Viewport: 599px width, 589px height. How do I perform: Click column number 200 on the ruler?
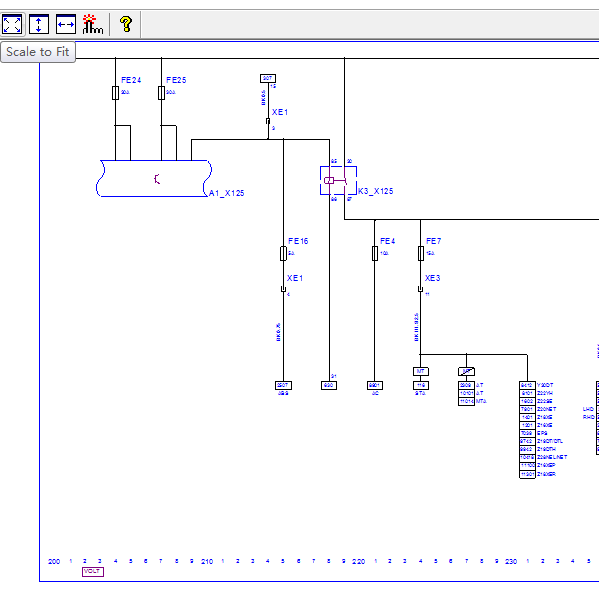pyautogui.click(x=54, y=561)
